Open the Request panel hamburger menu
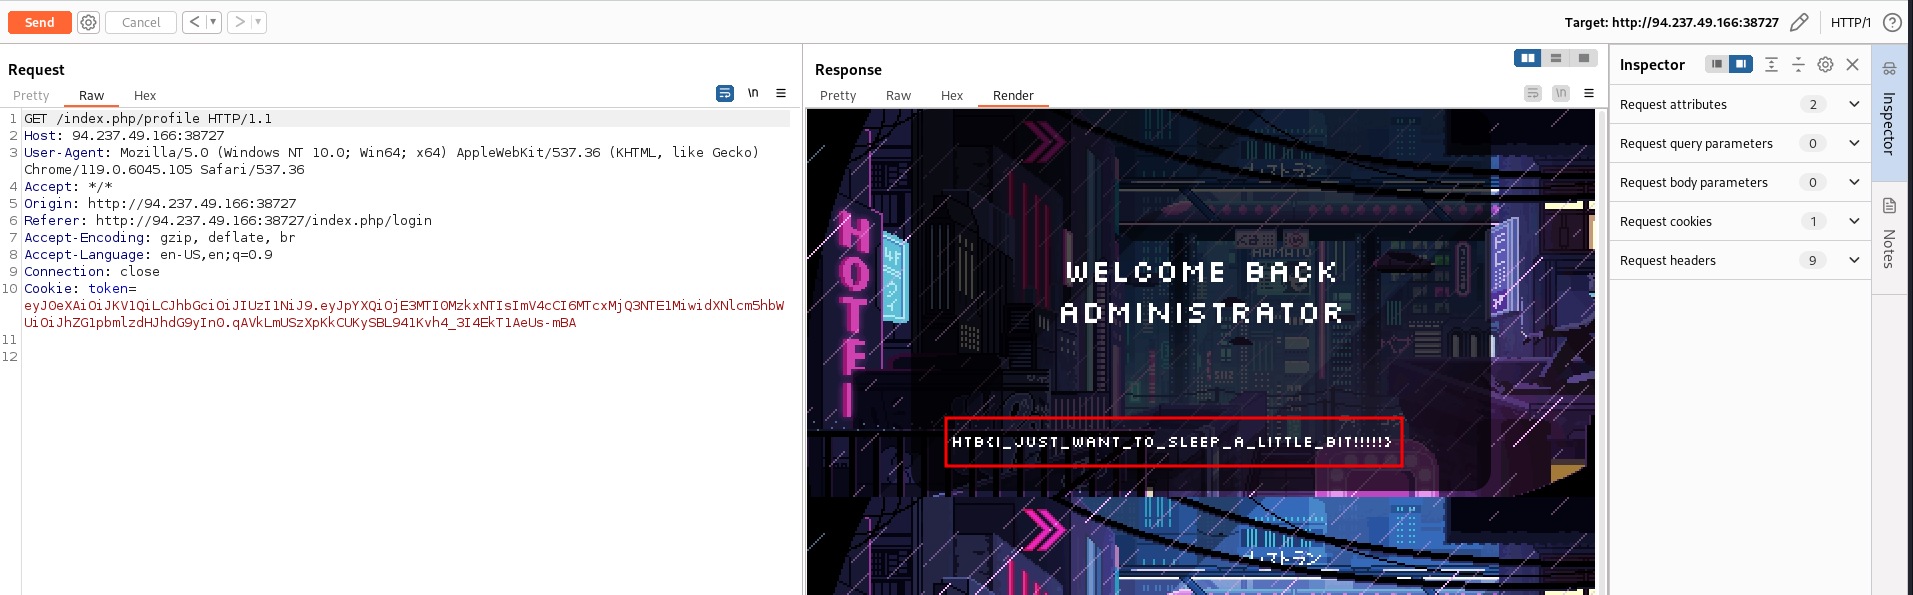 781,93
